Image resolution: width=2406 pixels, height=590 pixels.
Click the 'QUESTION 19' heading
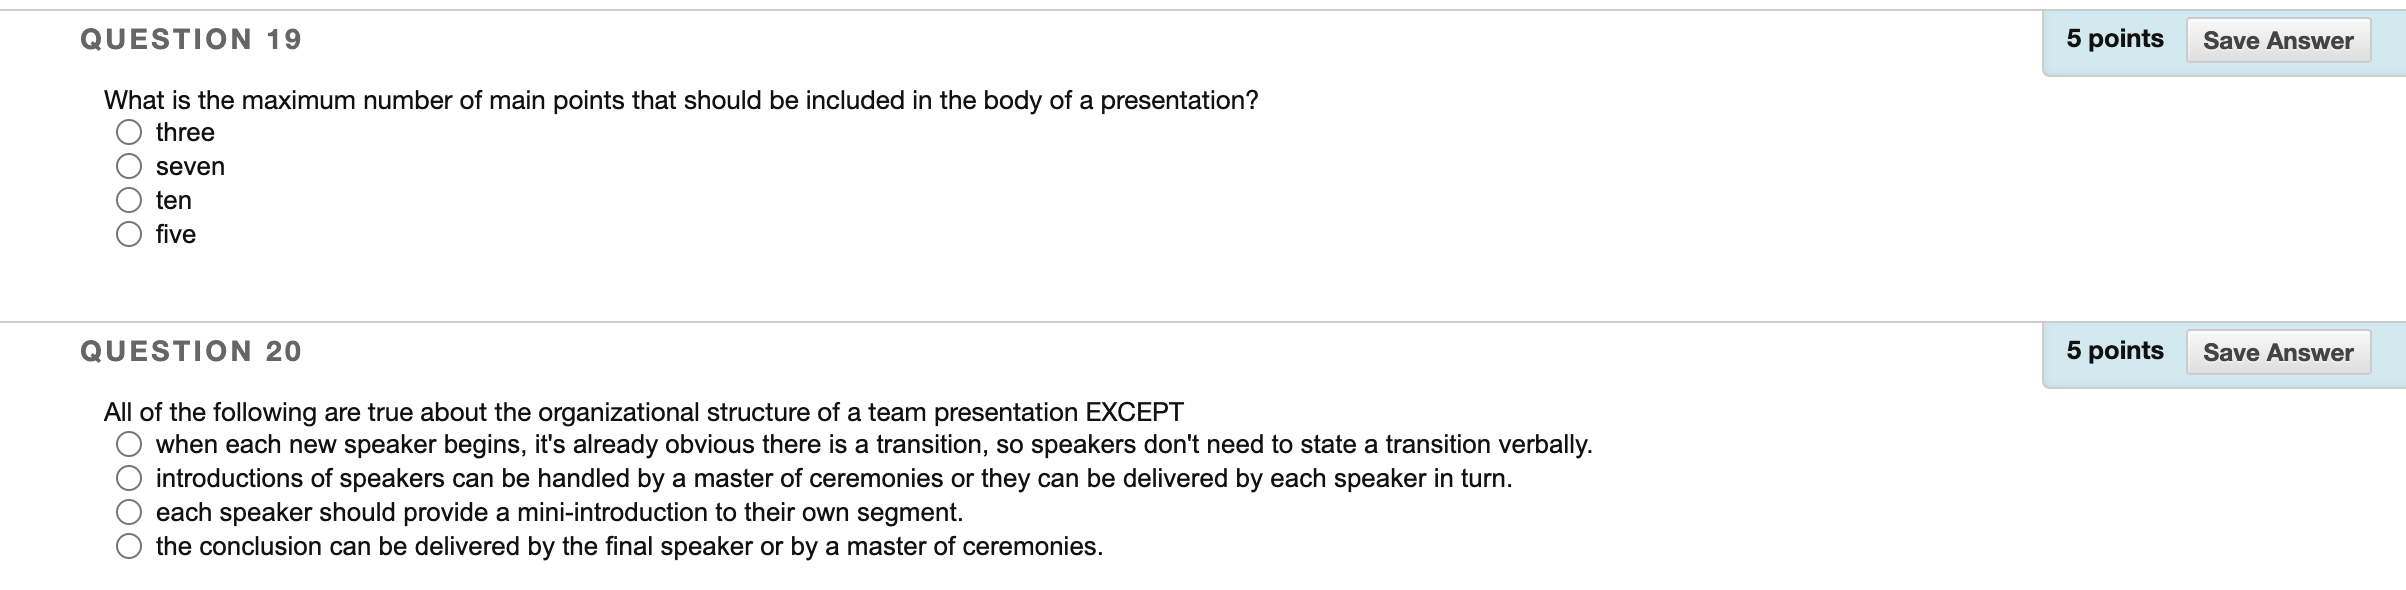tap(191, 39)
